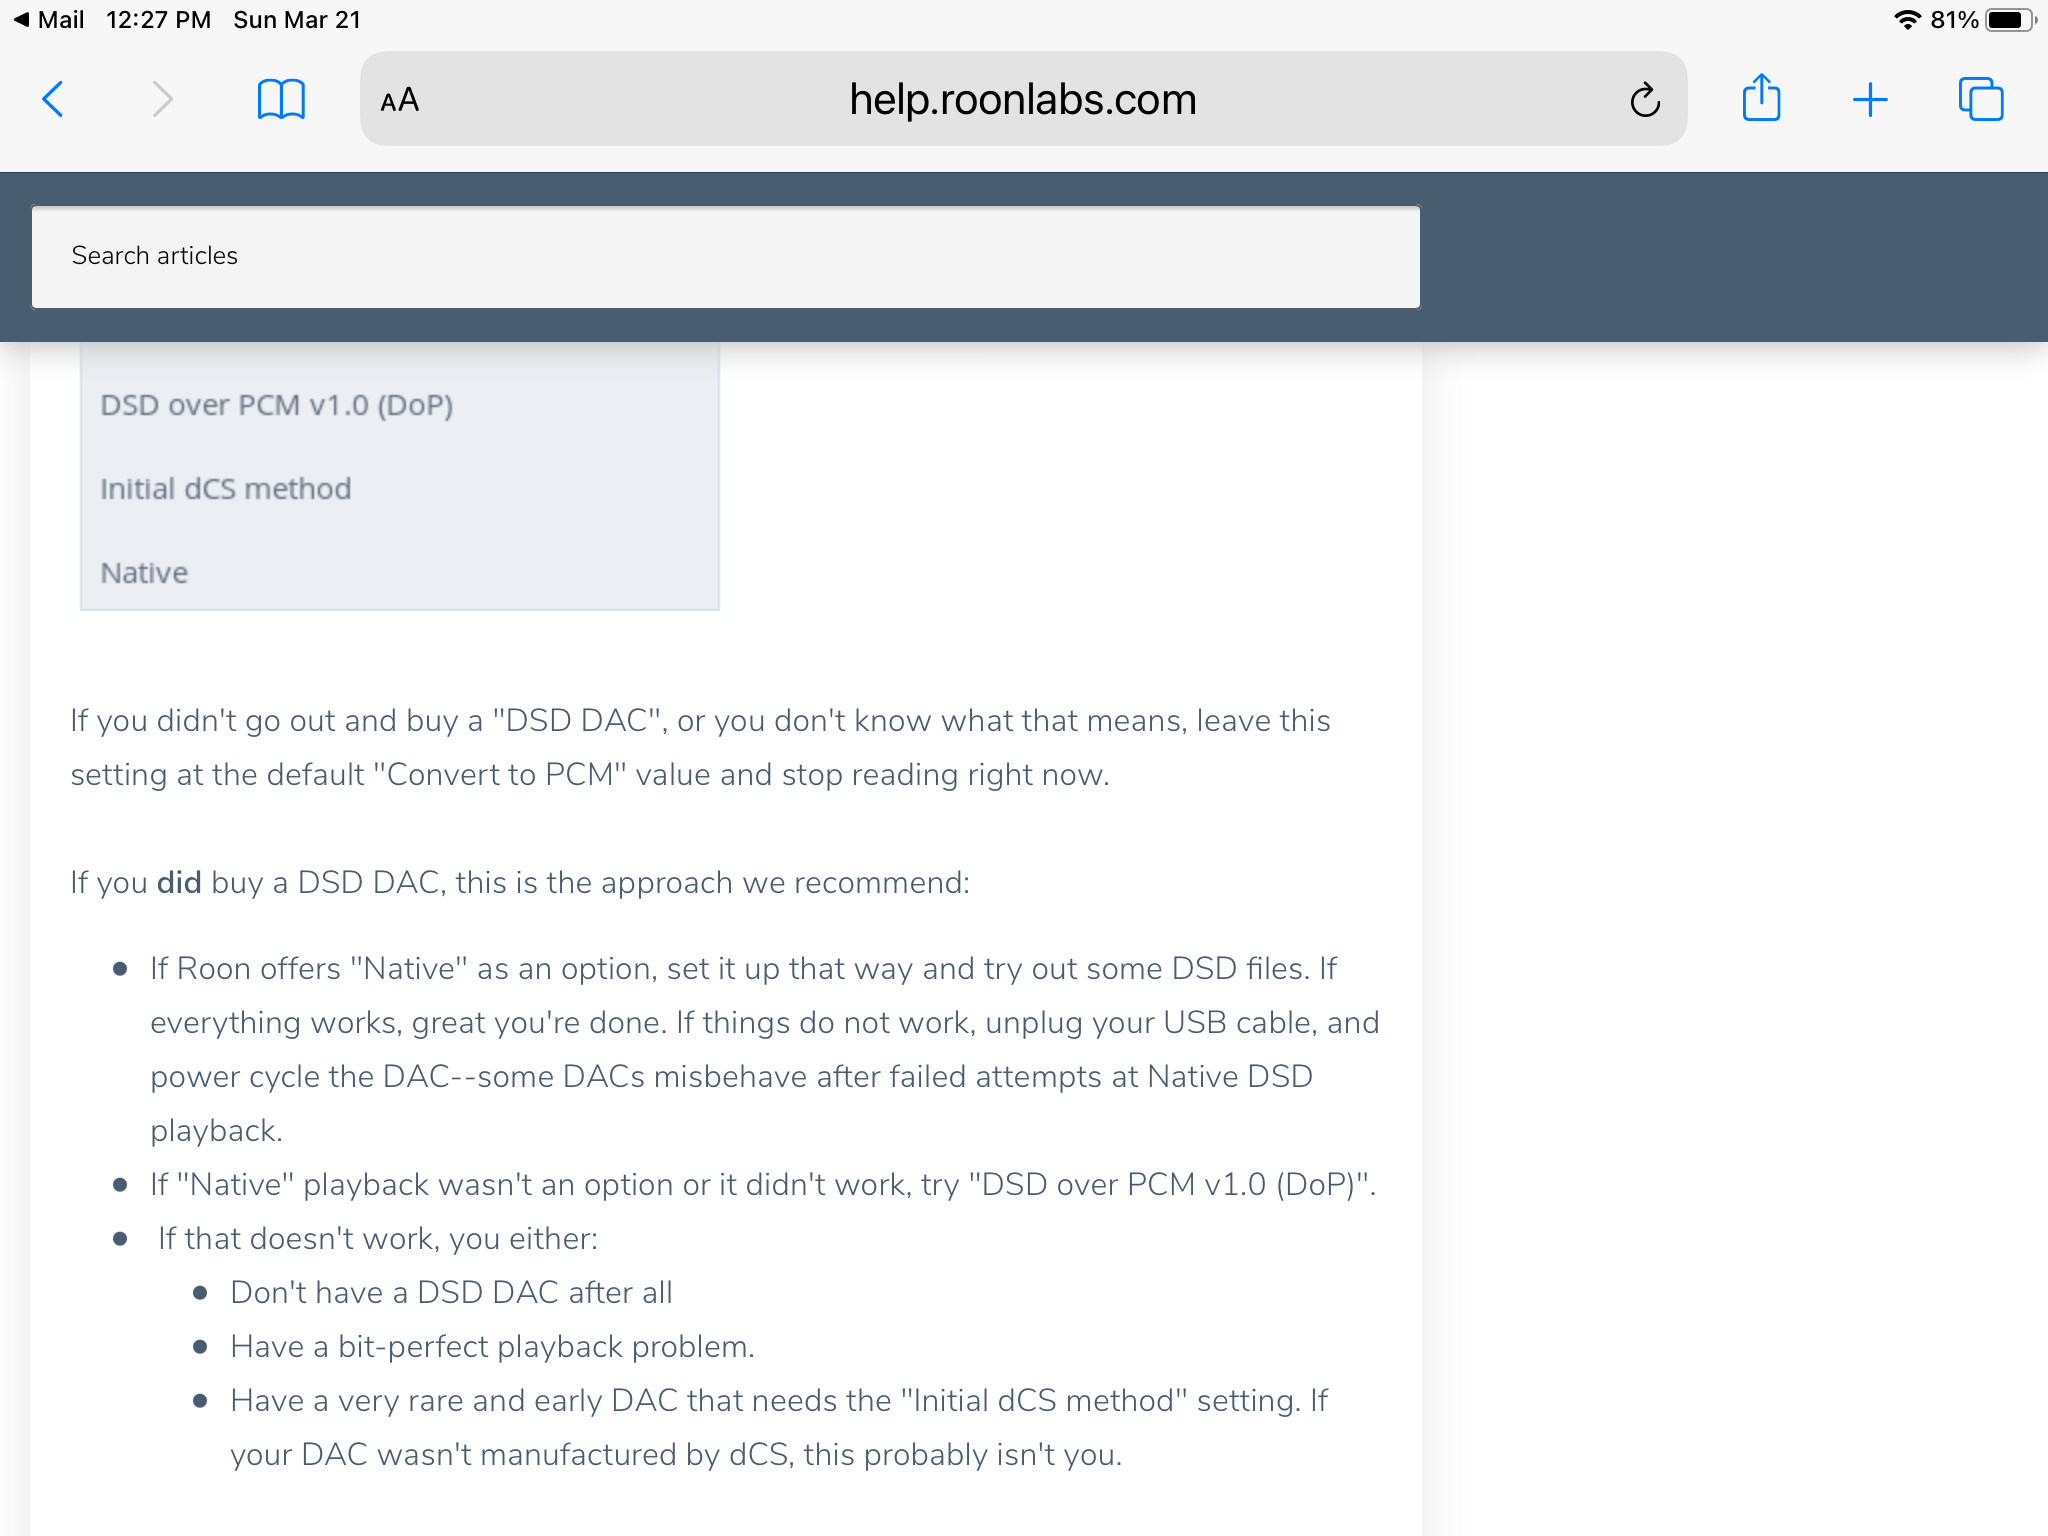The width and height of the screenshot is (2048, 1536).
Task: Tap the Wi-Fi status icon
Action: pyautogui.click(x=1908, y=20)
